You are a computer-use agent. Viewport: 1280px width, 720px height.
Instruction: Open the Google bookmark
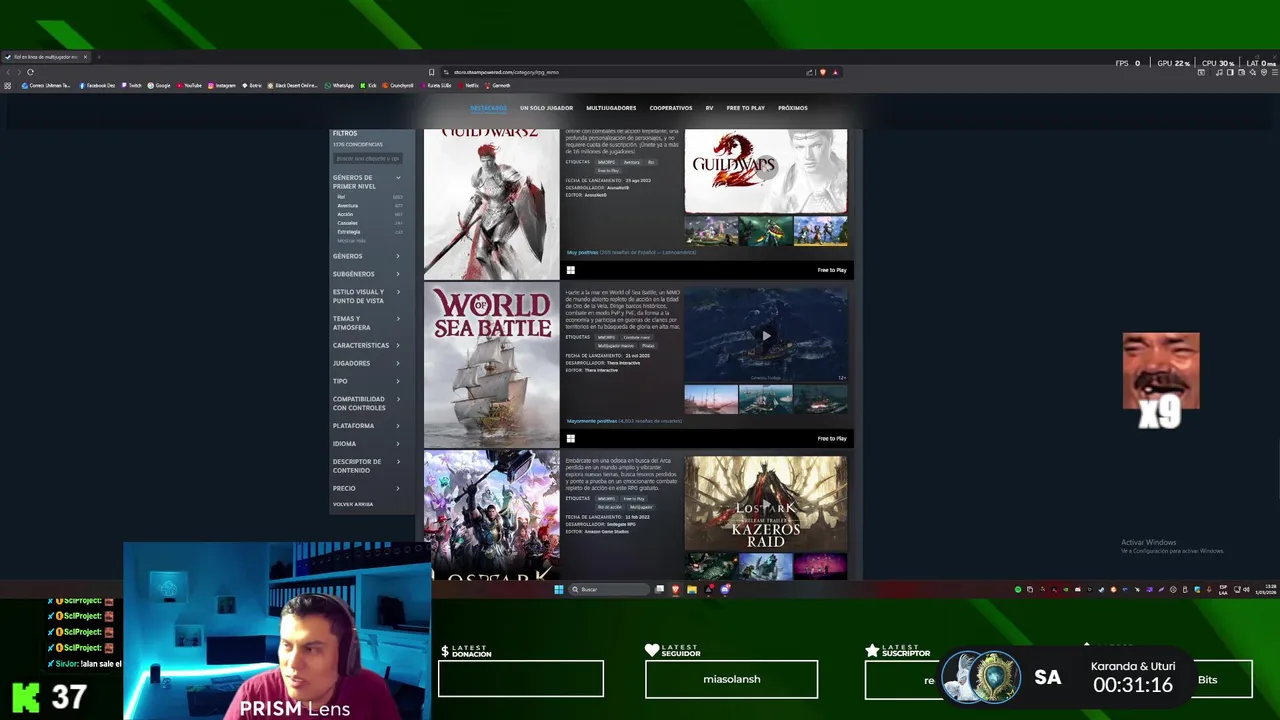click(x=159, y=85)
